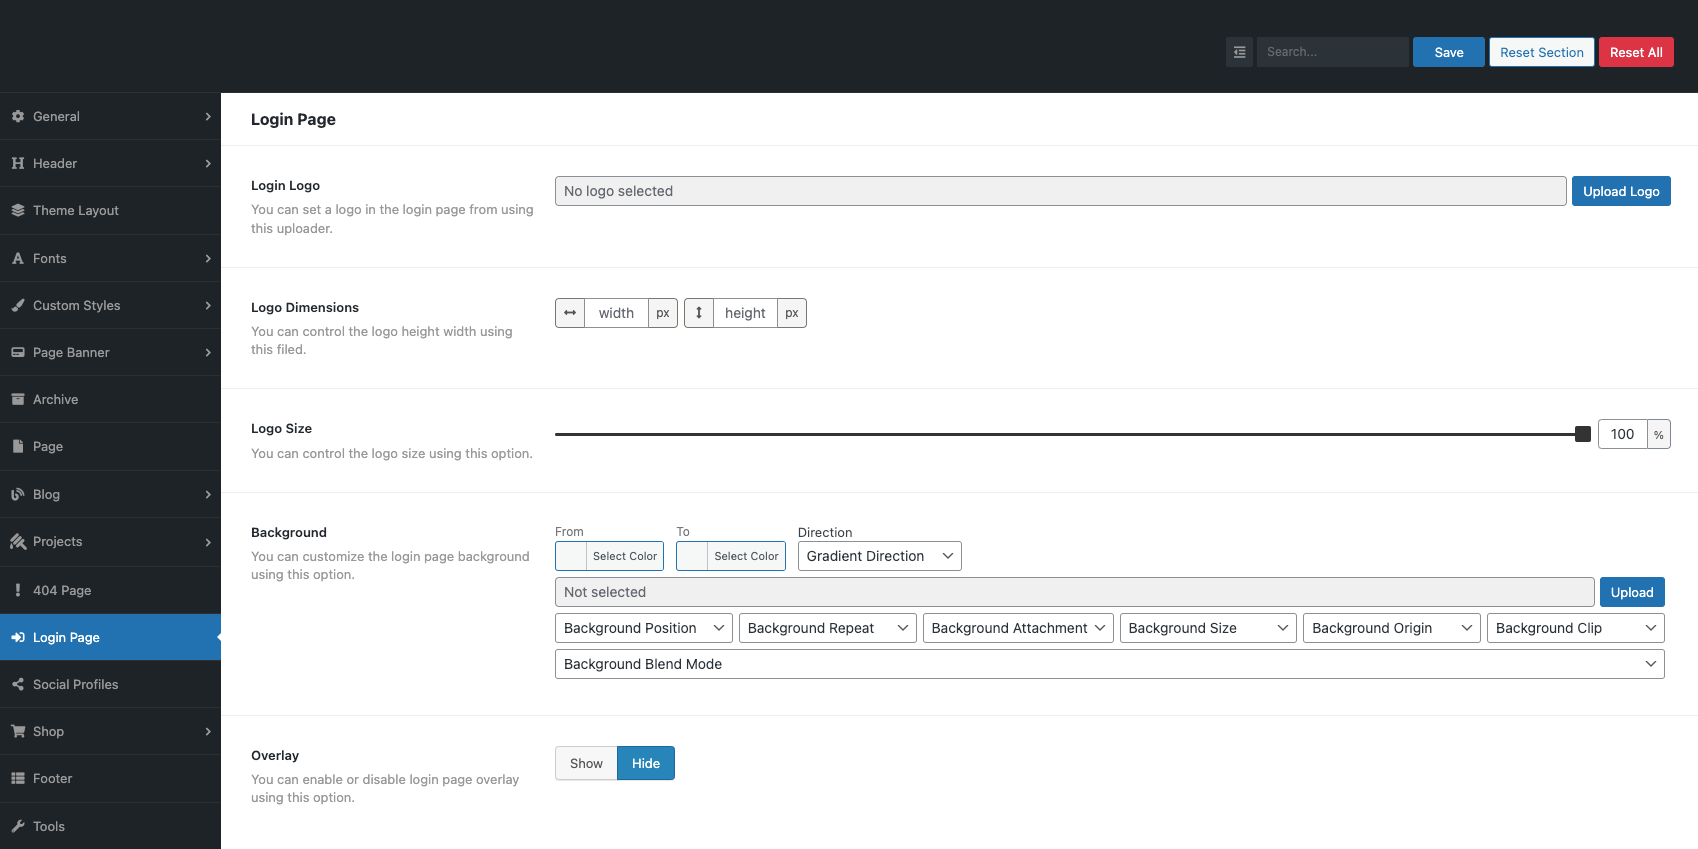Click the Shop cart icon
The width and height of the screenshot is (1698, 849).
(18, 731)
